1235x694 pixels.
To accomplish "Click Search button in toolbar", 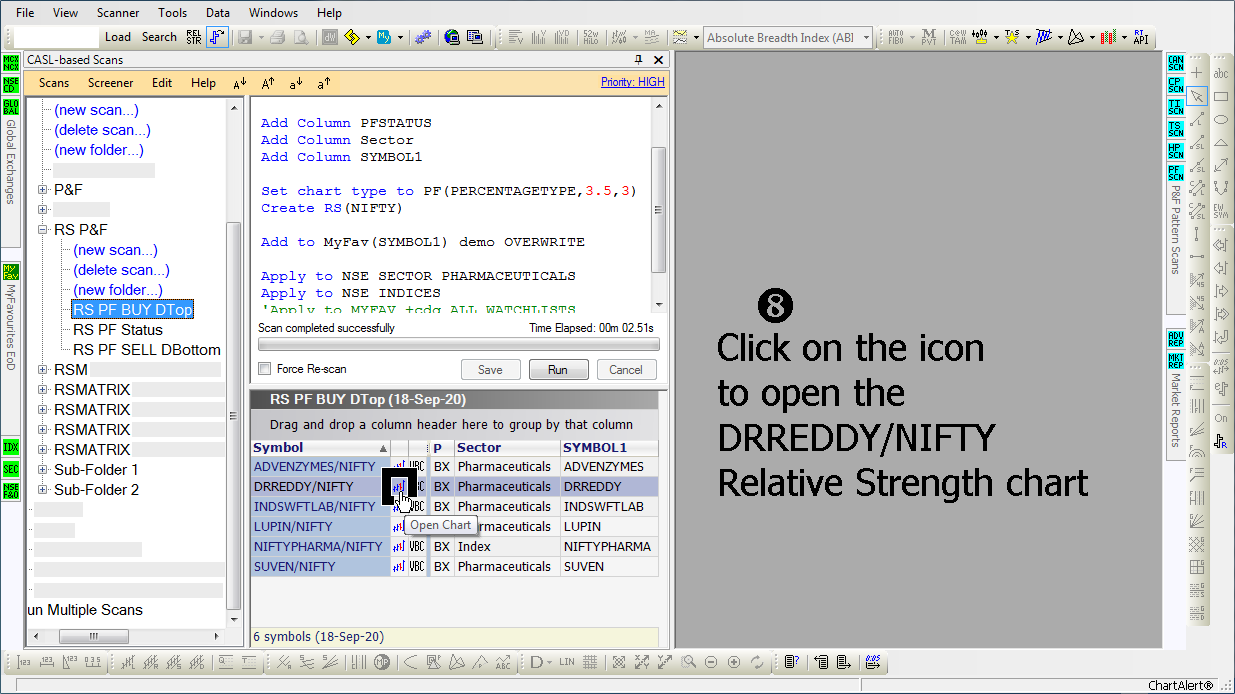I will [159, 37].
